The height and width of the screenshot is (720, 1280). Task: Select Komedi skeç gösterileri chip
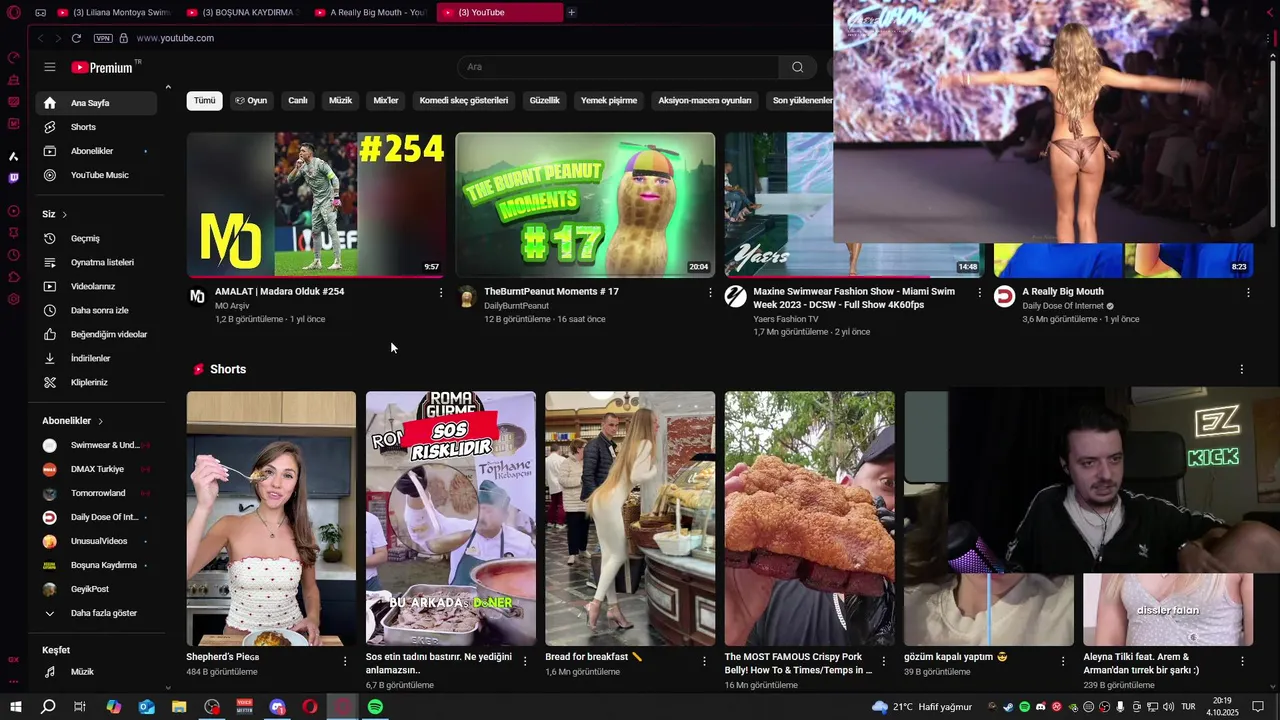[x=464, y=100]
